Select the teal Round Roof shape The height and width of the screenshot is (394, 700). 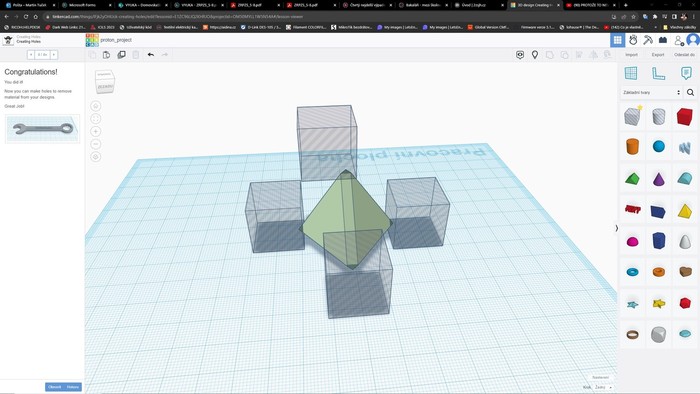point(684,178)
